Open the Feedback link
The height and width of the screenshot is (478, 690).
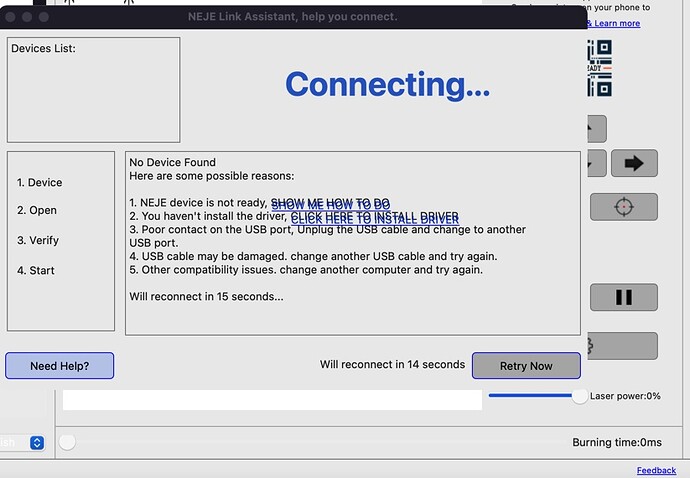656,470
